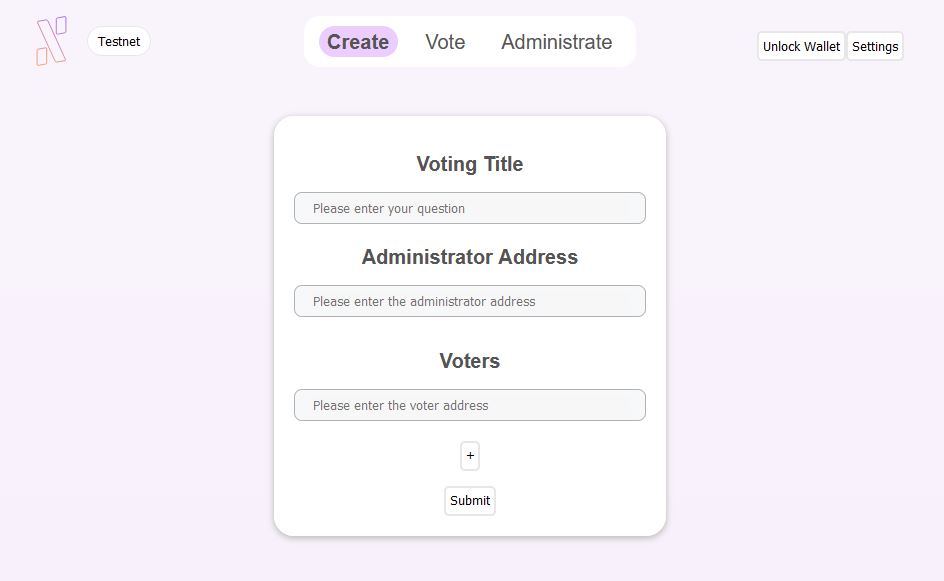
Task: Submit the voting creation form
Action: pos(470,501)
